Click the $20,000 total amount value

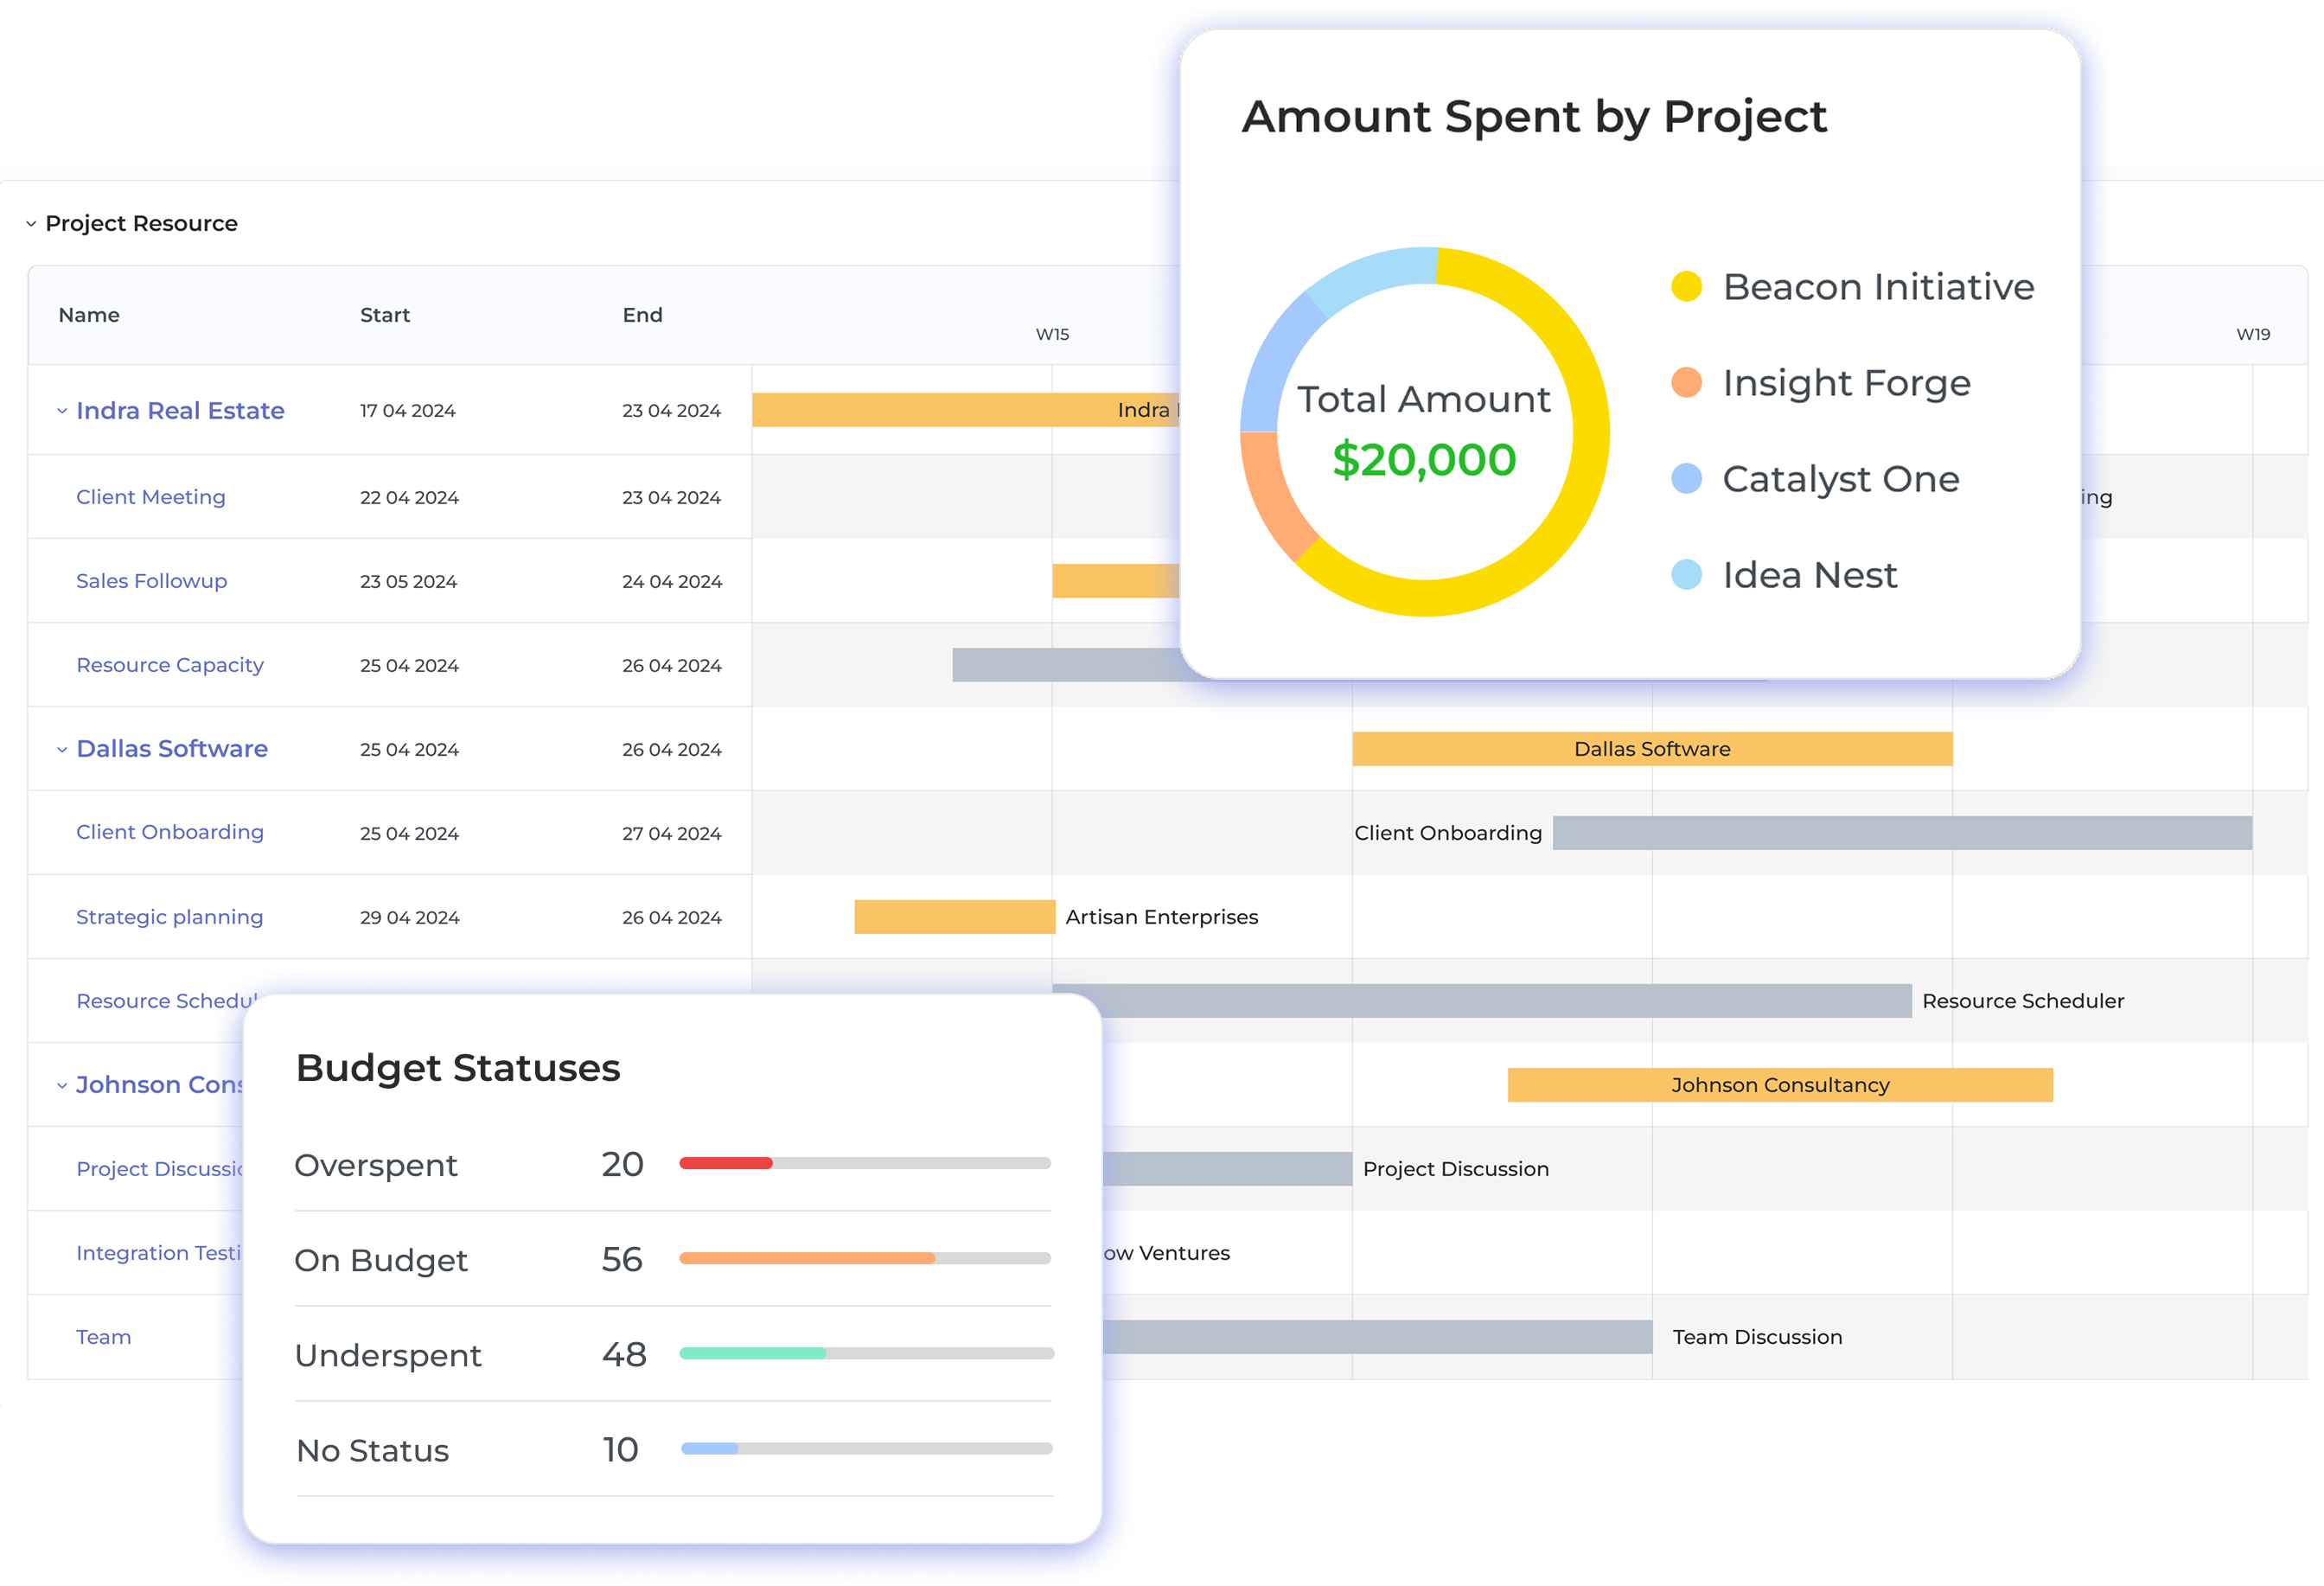click(x=1424, y=460)
